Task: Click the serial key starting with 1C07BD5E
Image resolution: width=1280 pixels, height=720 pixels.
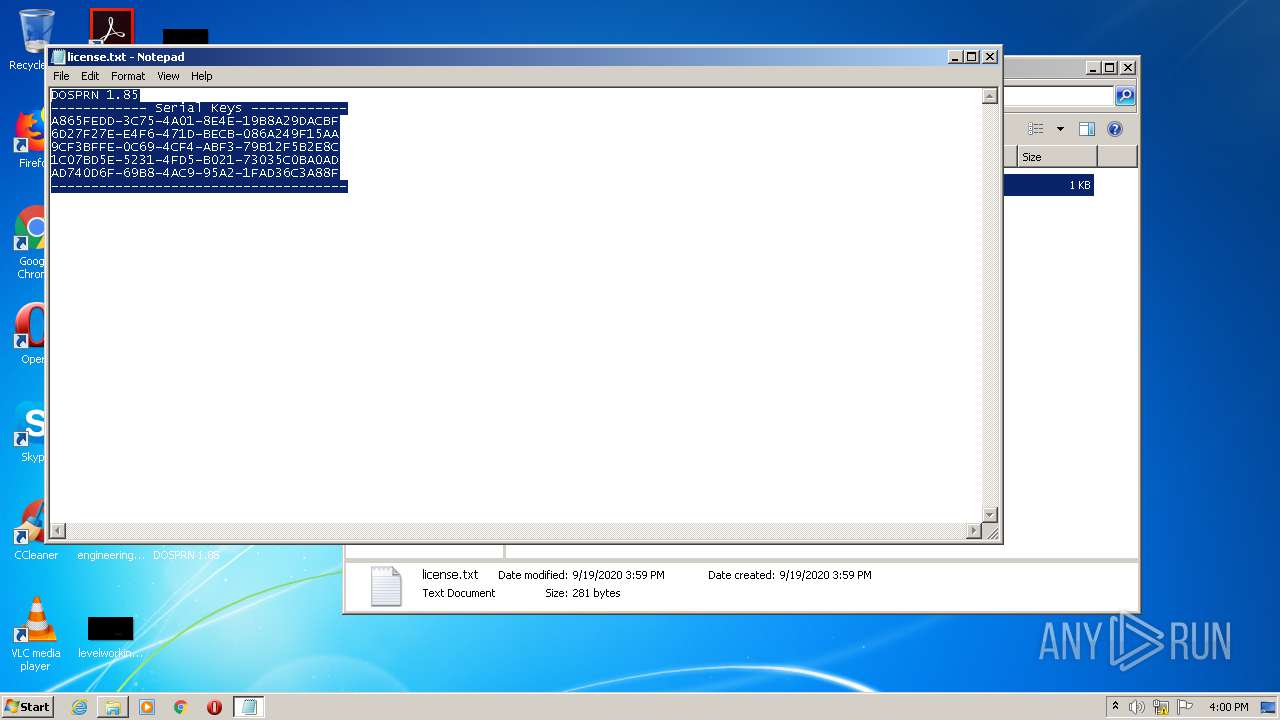Action: coord(195,160)
